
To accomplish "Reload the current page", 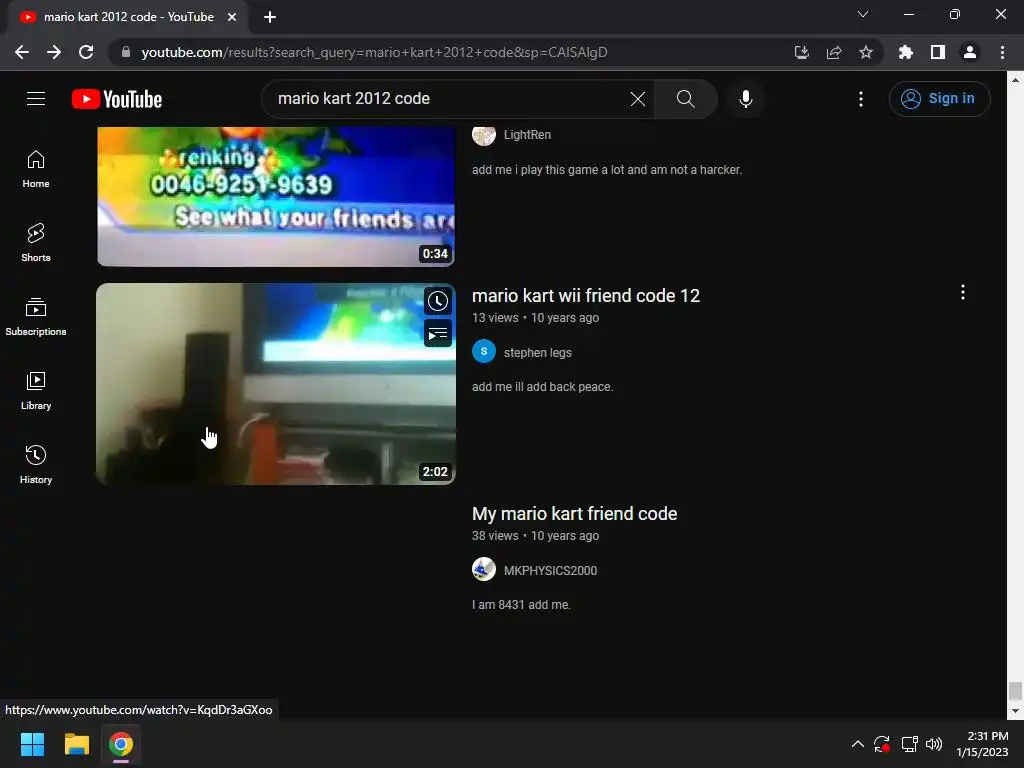I will tap(86, 52).
